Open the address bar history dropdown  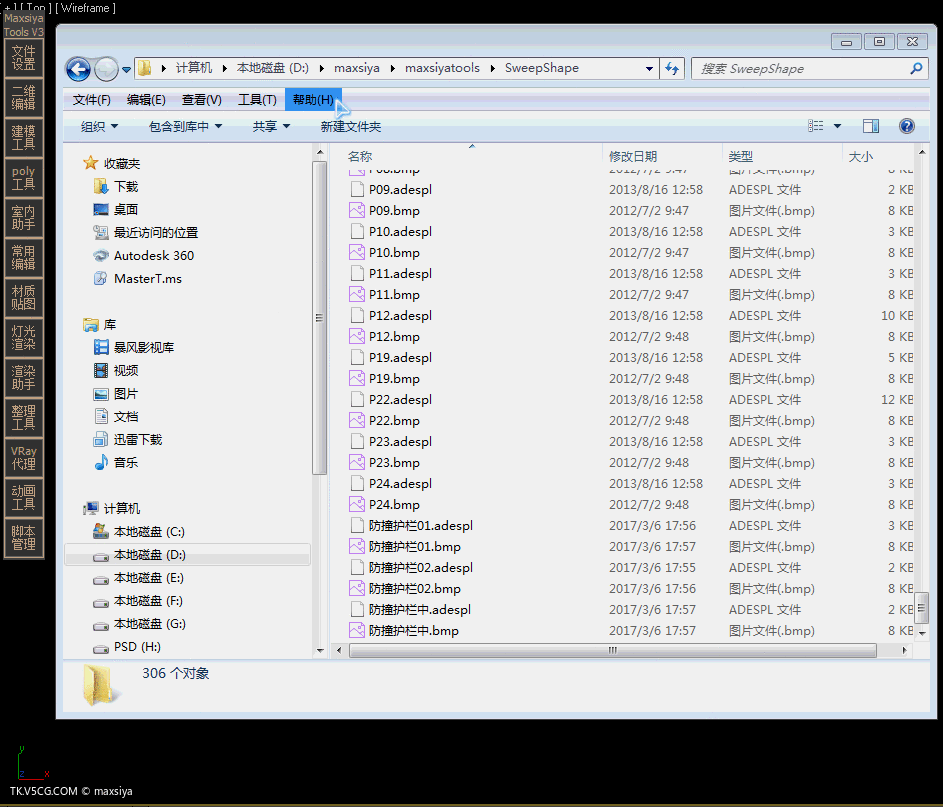(649, 69)
